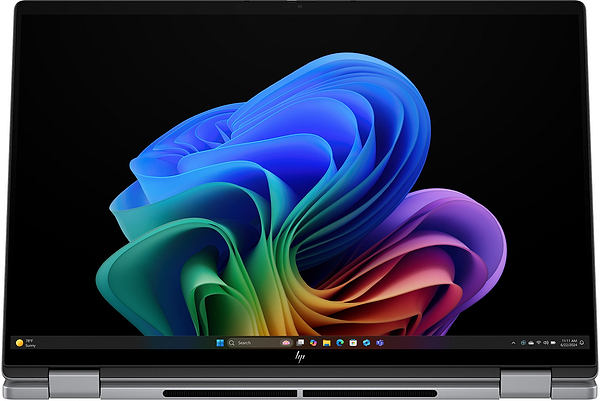Check the battery status icon

(553, 343)
